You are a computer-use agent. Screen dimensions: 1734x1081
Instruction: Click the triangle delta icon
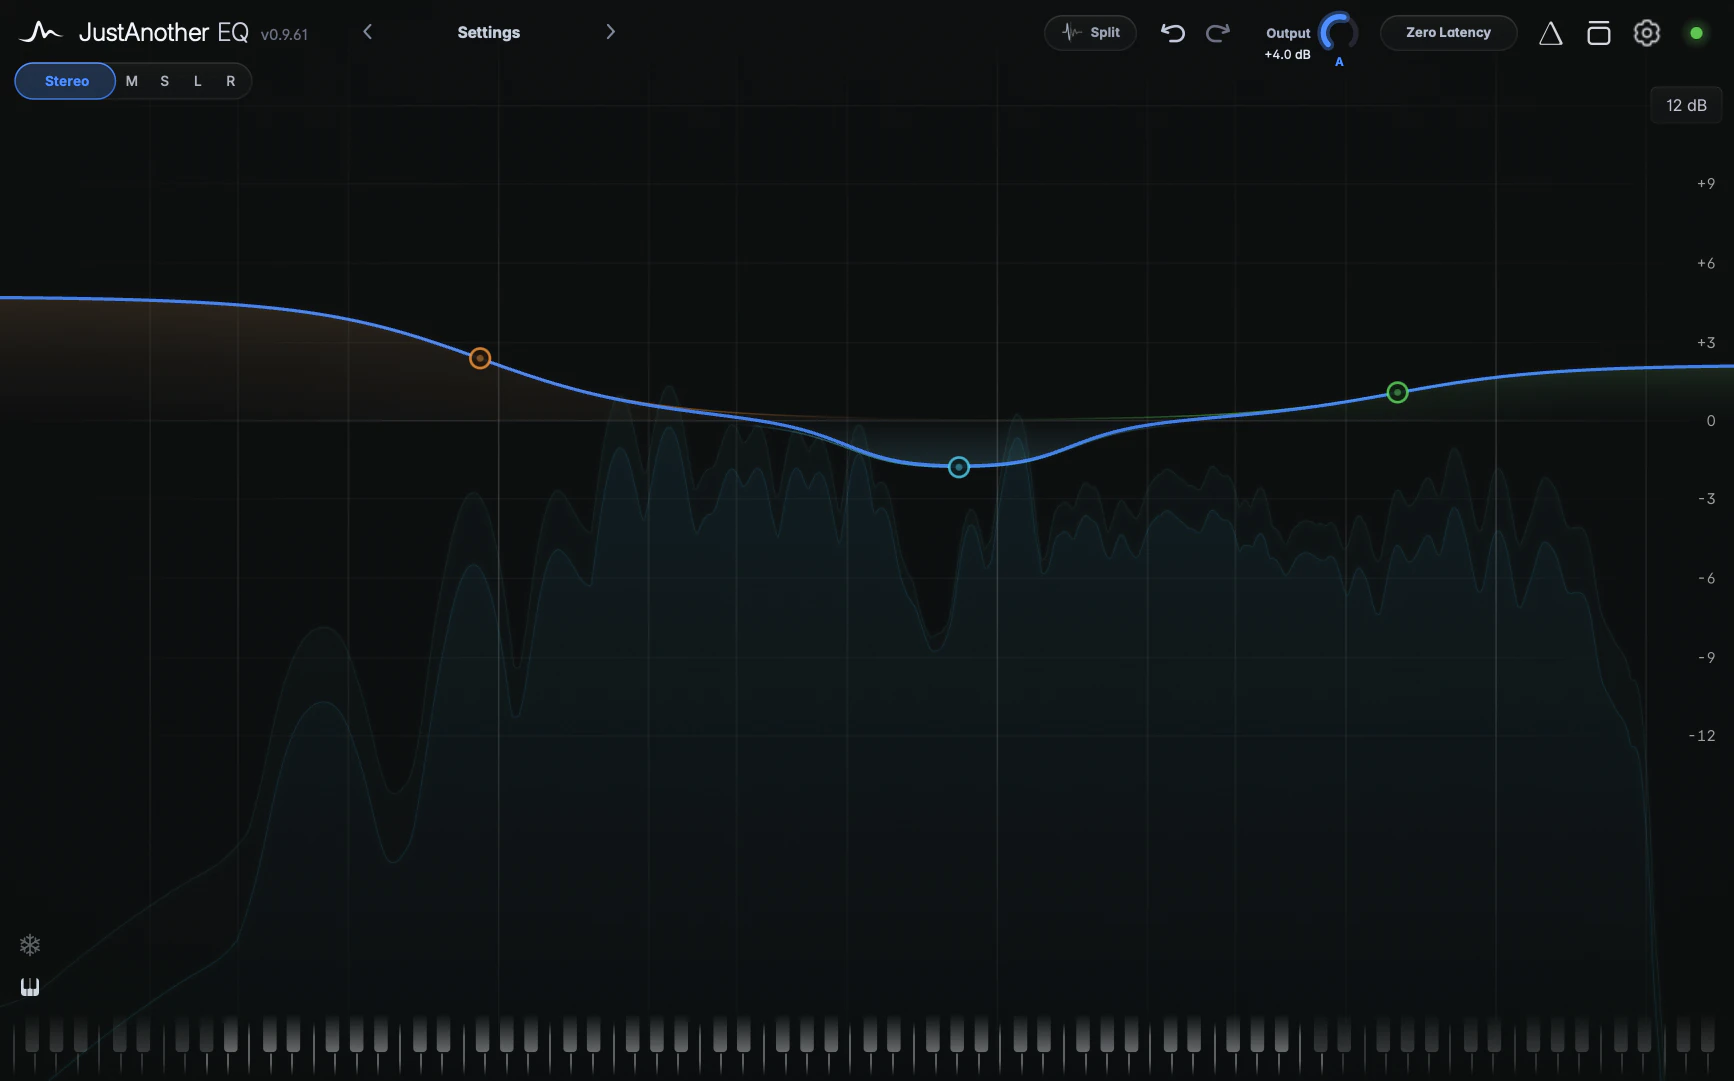(1550, 33)
